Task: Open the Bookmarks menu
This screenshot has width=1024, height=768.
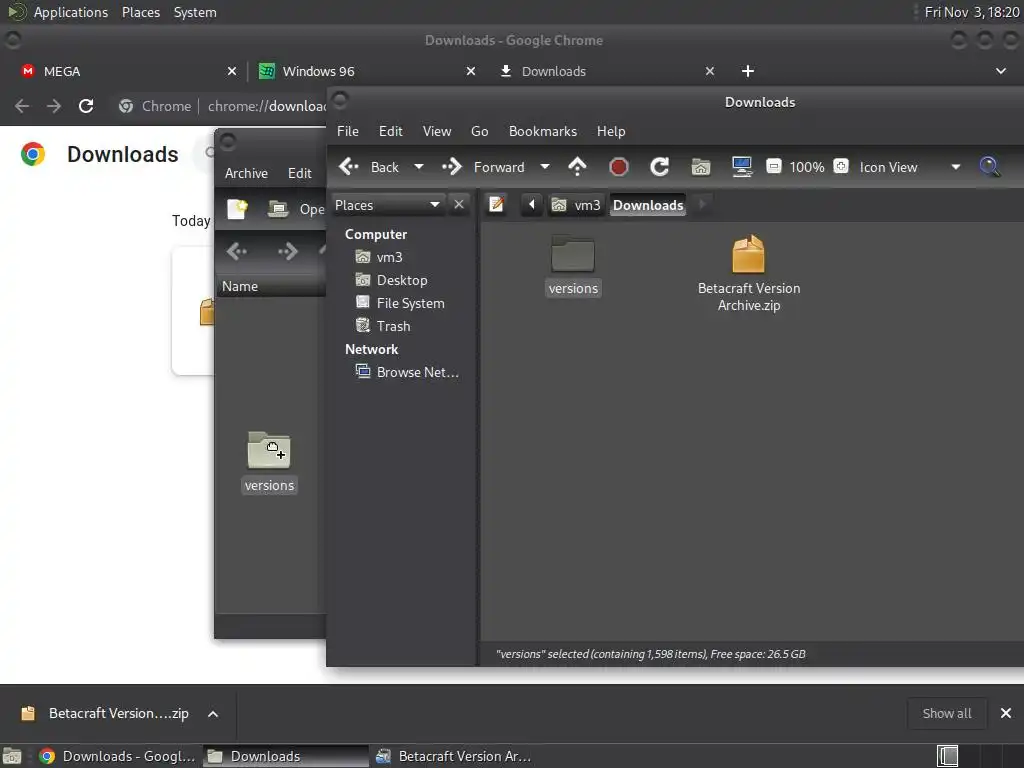Action: (543, 131)
